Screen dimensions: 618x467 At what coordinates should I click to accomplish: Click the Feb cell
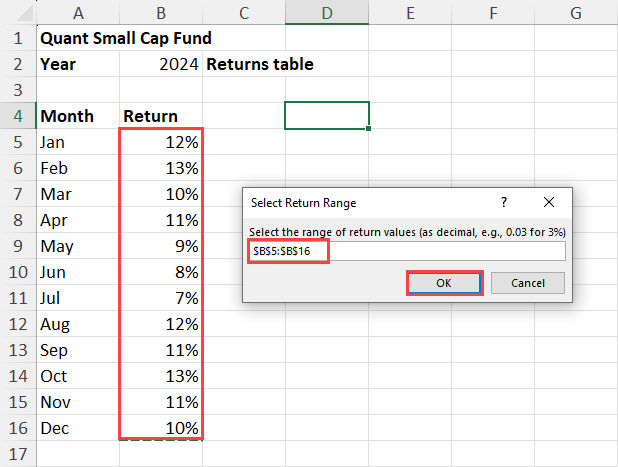(78, 168)
